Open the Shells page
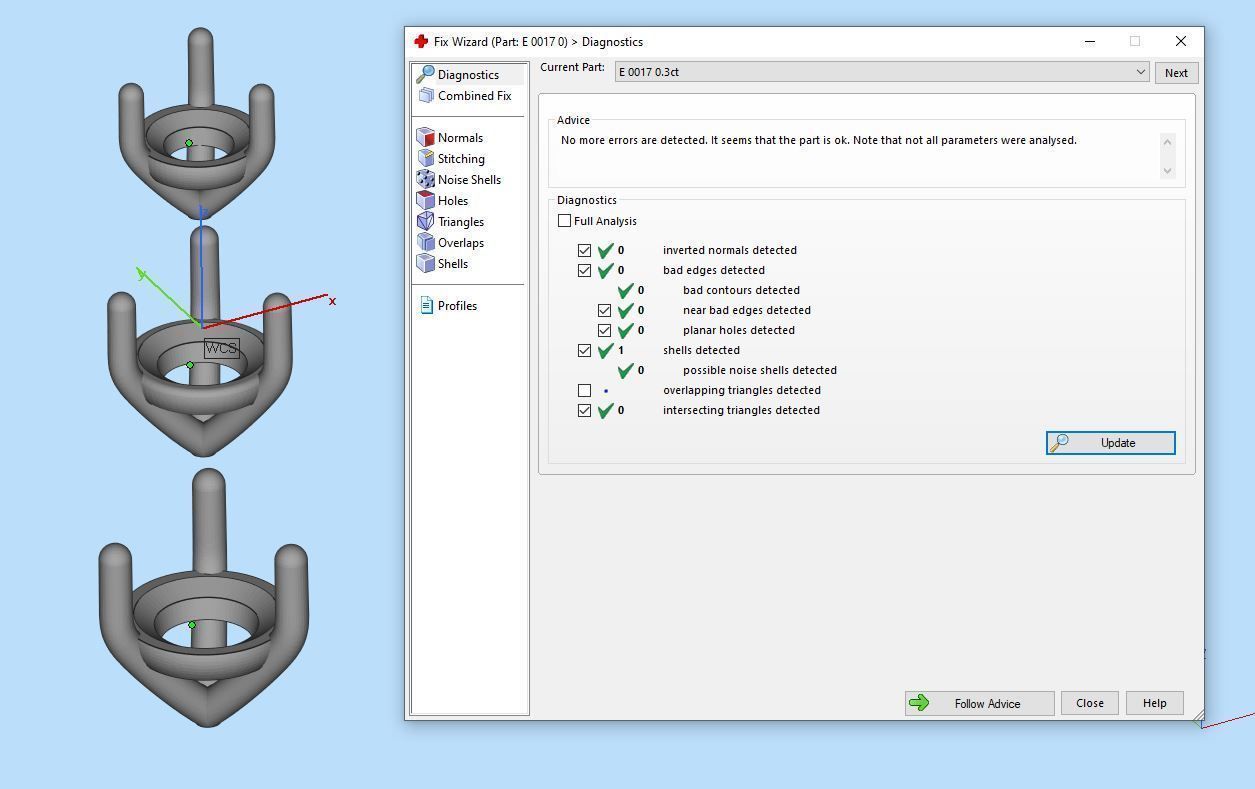This screenshot has width=1255, height=789. pyautogui.click(x=452, y=263)
